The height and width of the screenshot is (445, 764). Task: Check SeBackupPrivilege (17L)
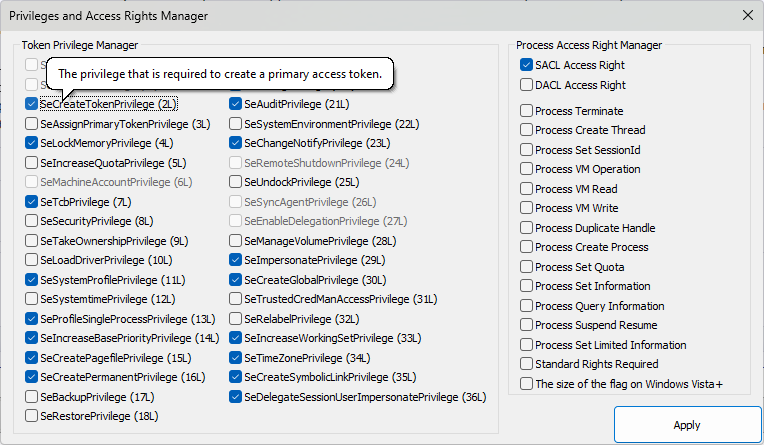pos(32,397)
